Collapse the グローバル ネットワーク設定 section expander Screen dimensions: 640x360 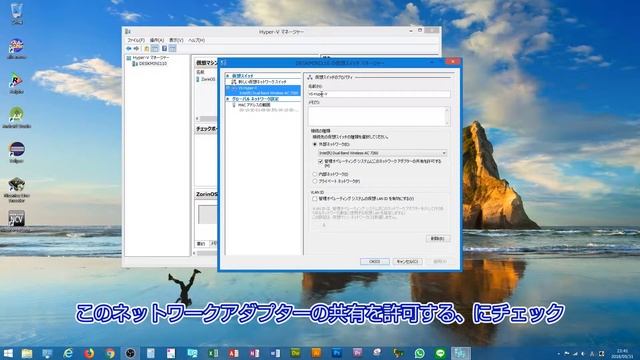228,99
